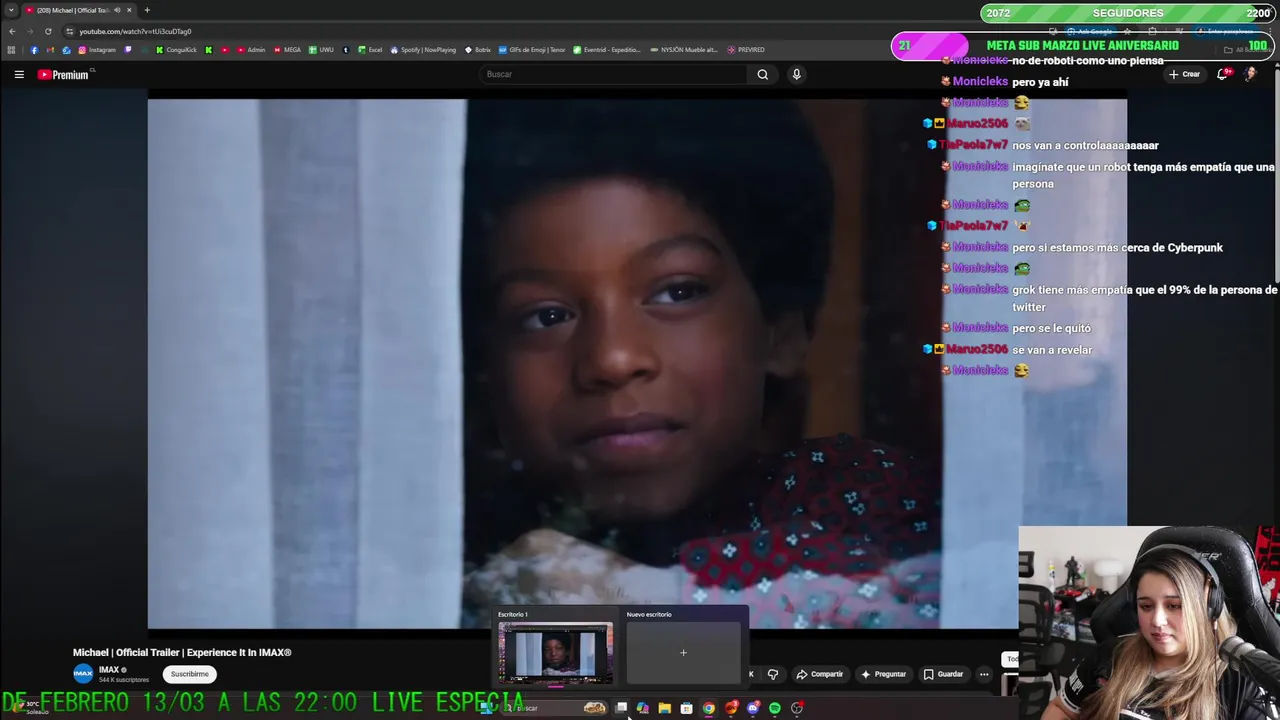Open the Facebook bookmark
The image size is (1280, 720).
(34, 50)
